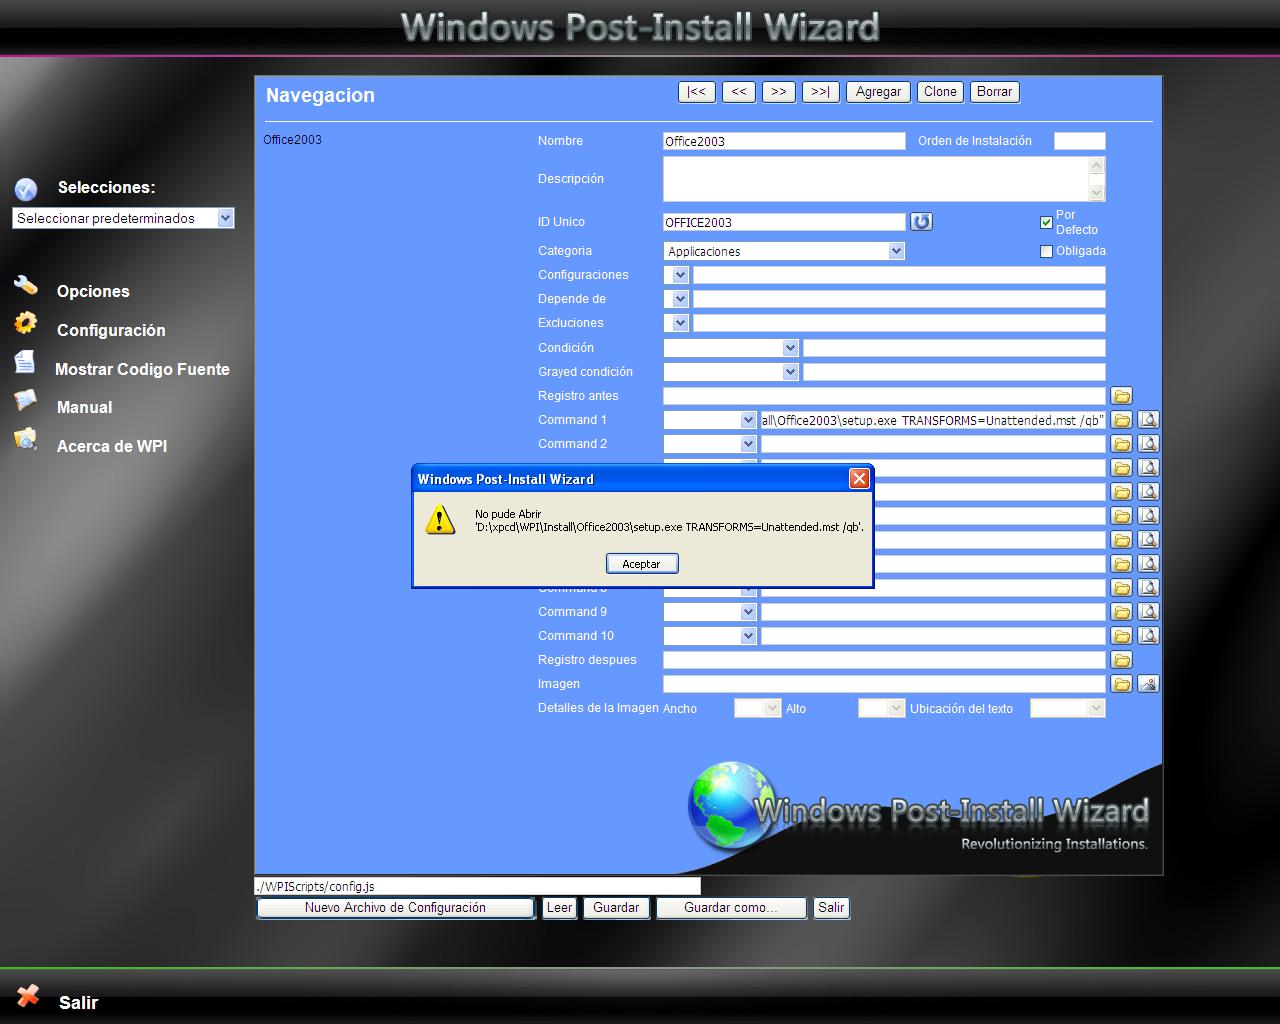Click the Descripción text area

click(x=876, y=179)
